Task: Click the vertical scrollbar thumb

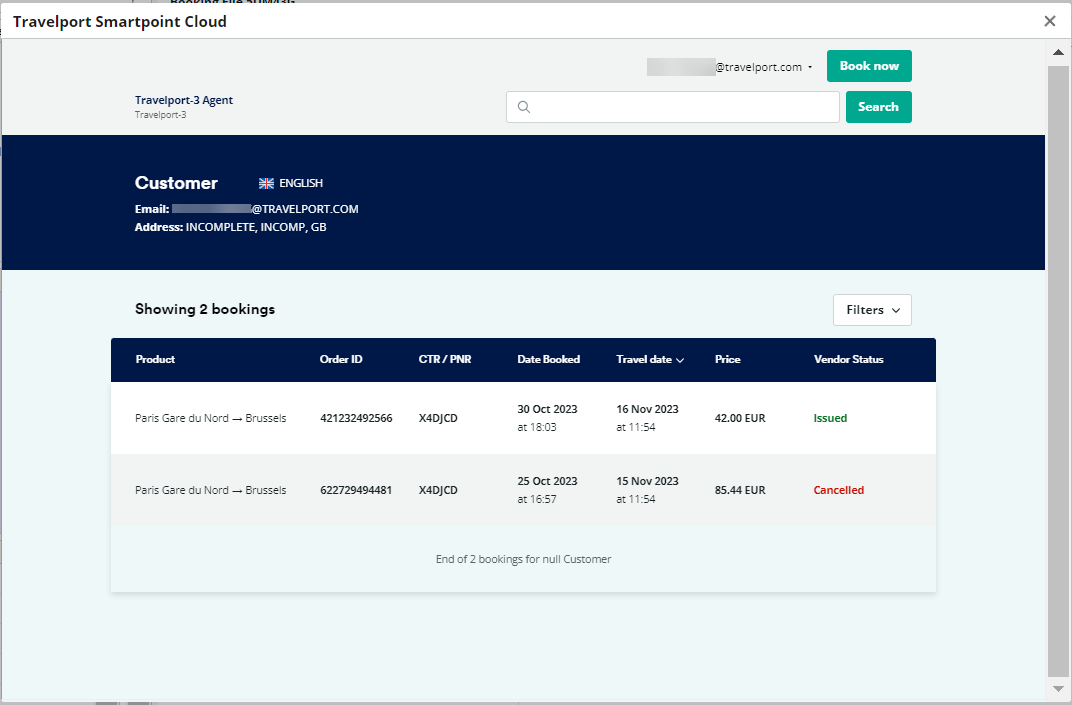Action: tap(1058, 371)
